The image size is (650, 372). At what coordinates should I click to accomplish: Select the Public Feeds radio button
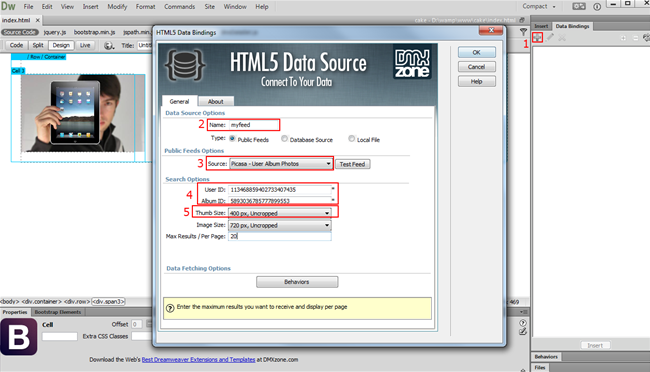pos(232,139)
